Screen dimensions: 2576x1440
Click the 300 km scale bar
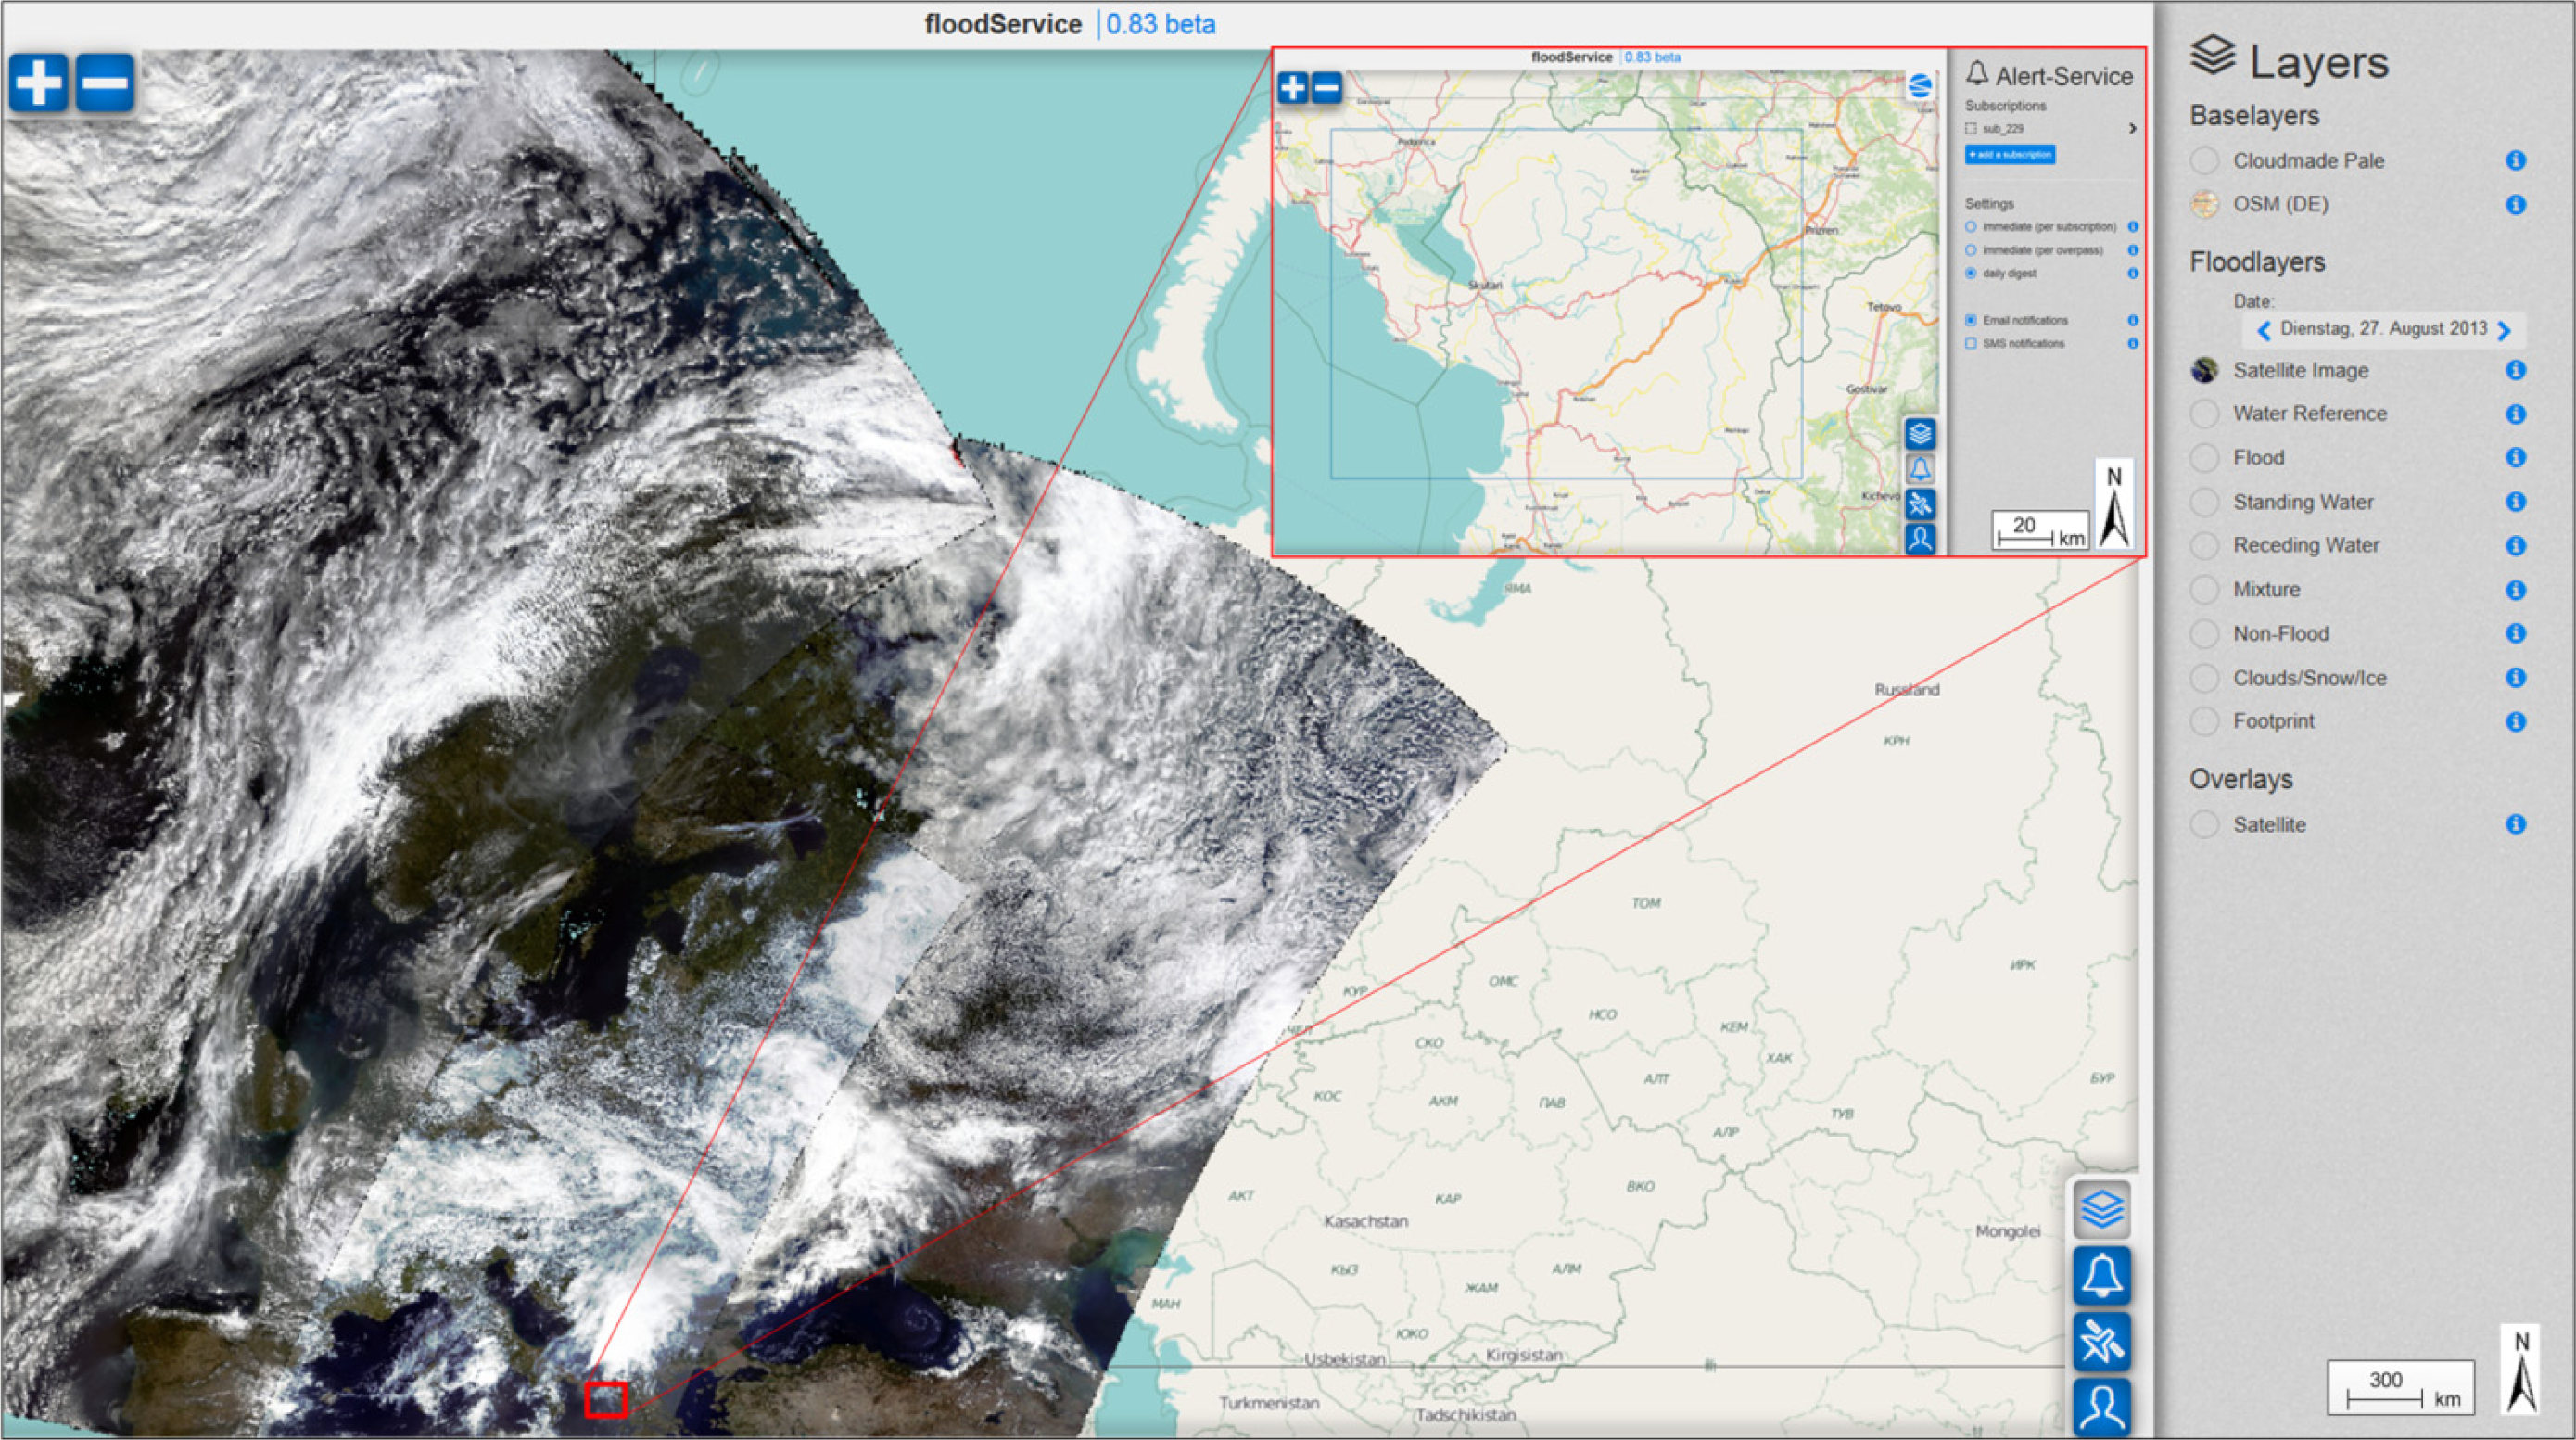pyautogui.click(x=2400, y=1387)
